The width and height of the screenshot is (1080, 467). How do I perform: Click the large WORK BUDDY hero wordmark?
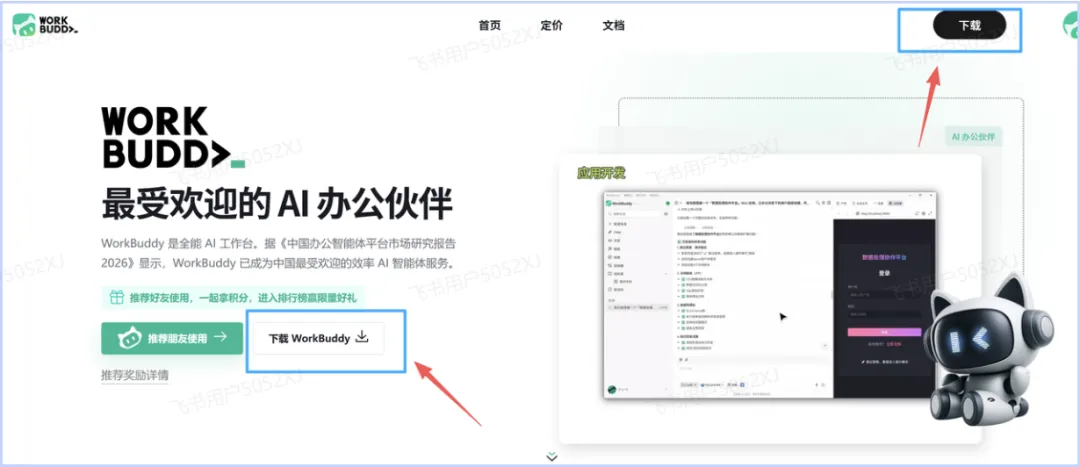(172, 138)
